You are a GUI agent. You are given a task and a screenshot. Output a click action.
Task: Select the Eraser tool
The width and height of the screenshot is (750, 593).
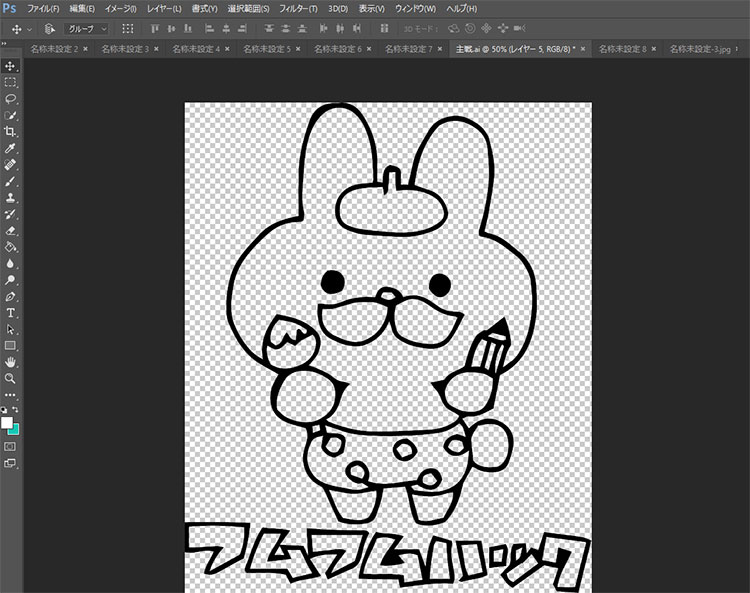point(10,231)
